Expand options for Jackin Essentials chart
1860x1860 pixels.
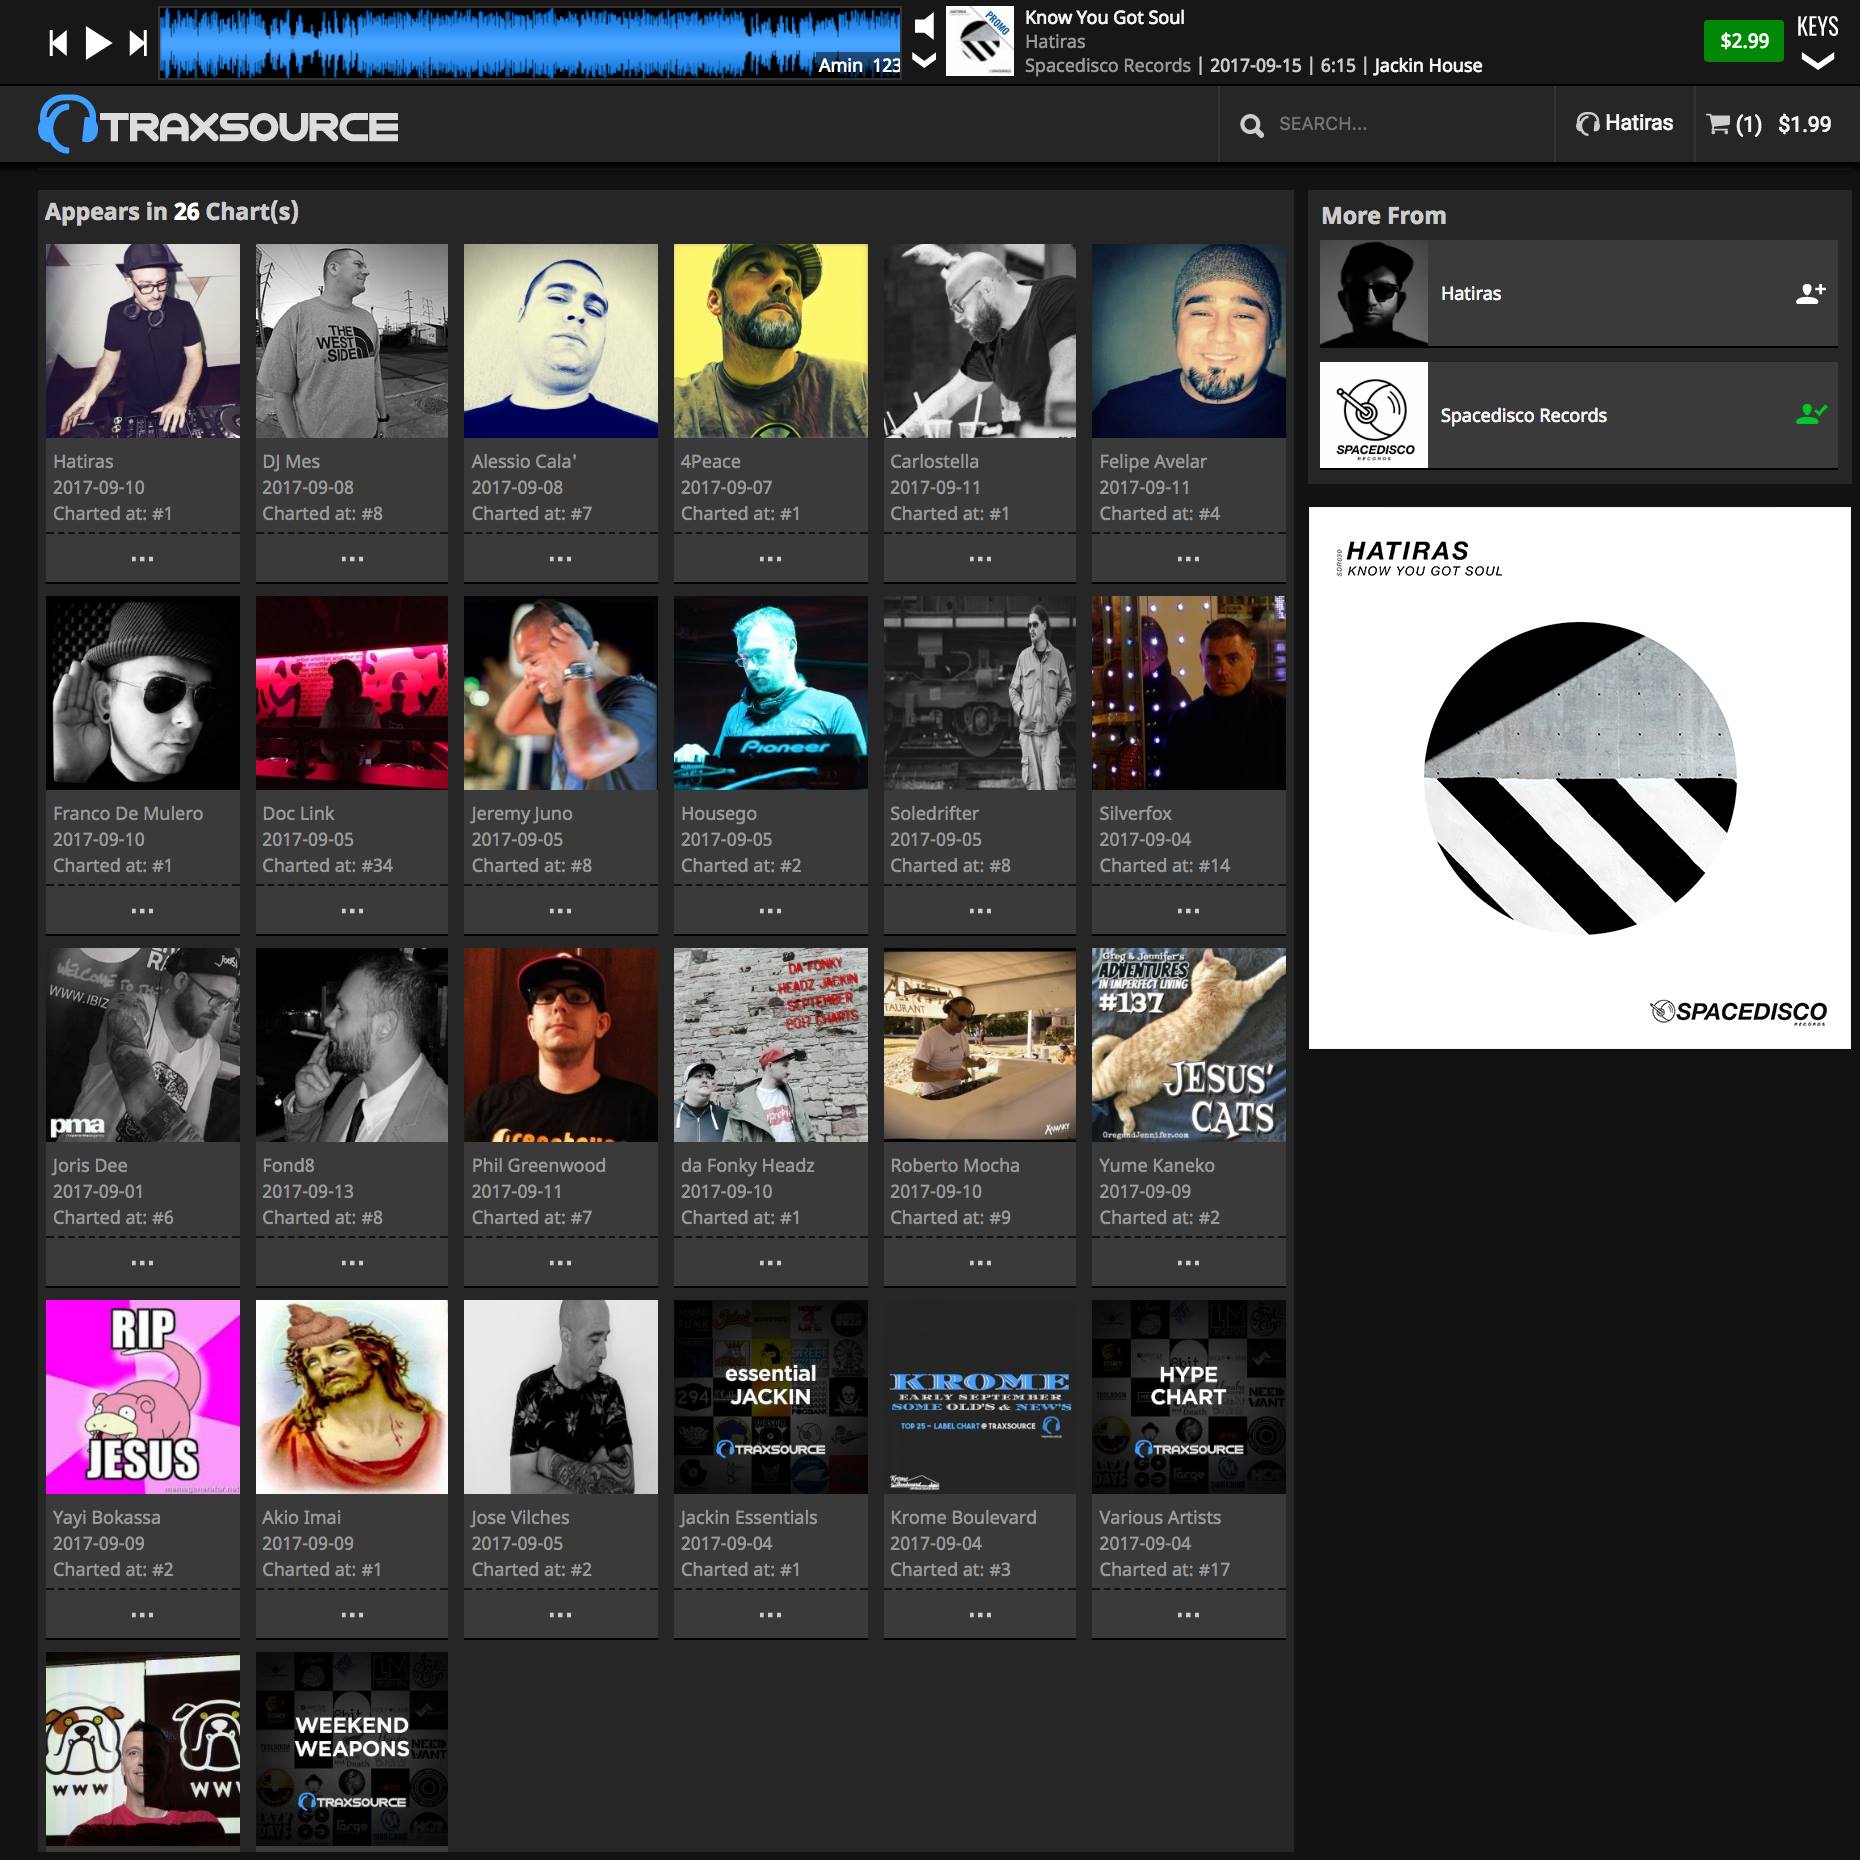pyautogui.click(x=771, y=1614)
